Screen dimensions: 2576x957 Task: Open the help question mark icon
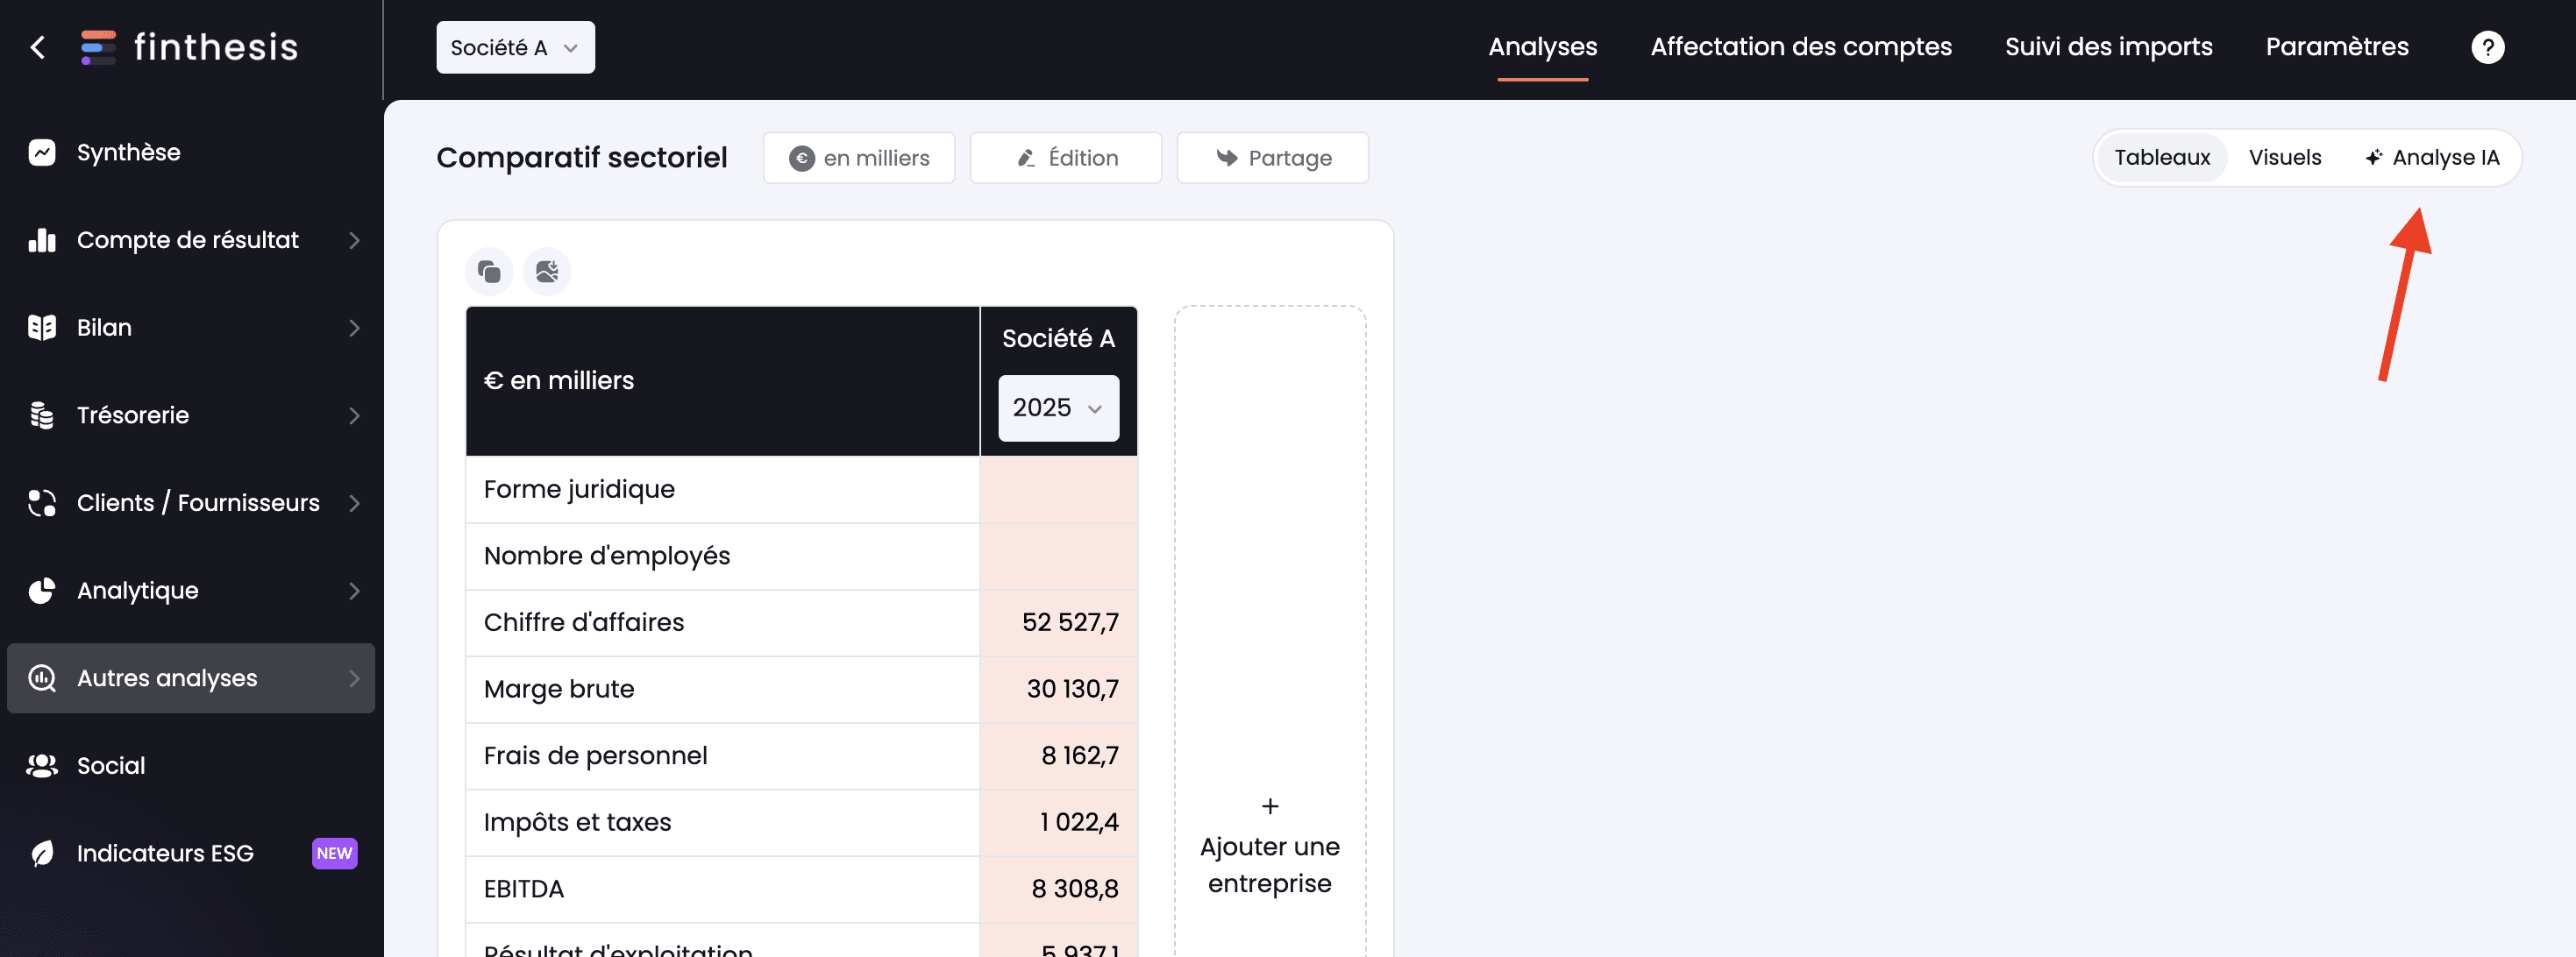coord(2488,47)
